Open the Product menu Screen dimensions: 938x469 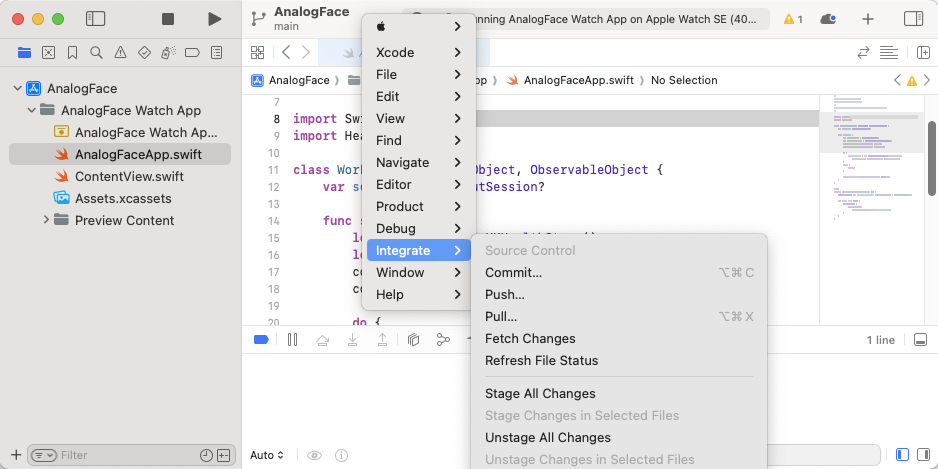pyautogui.click(x=419, y=206)
